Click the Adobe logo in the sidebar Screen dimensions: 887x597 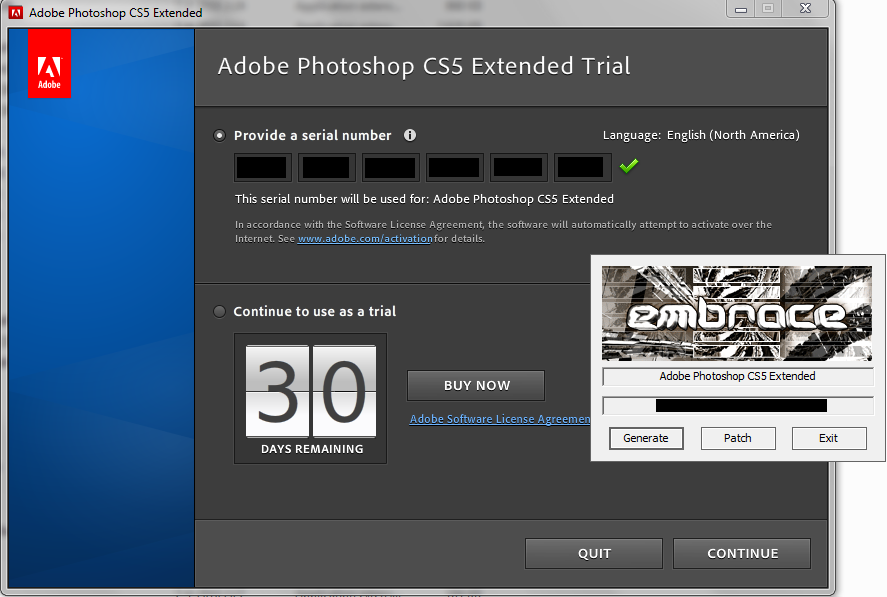coord(49,63)
